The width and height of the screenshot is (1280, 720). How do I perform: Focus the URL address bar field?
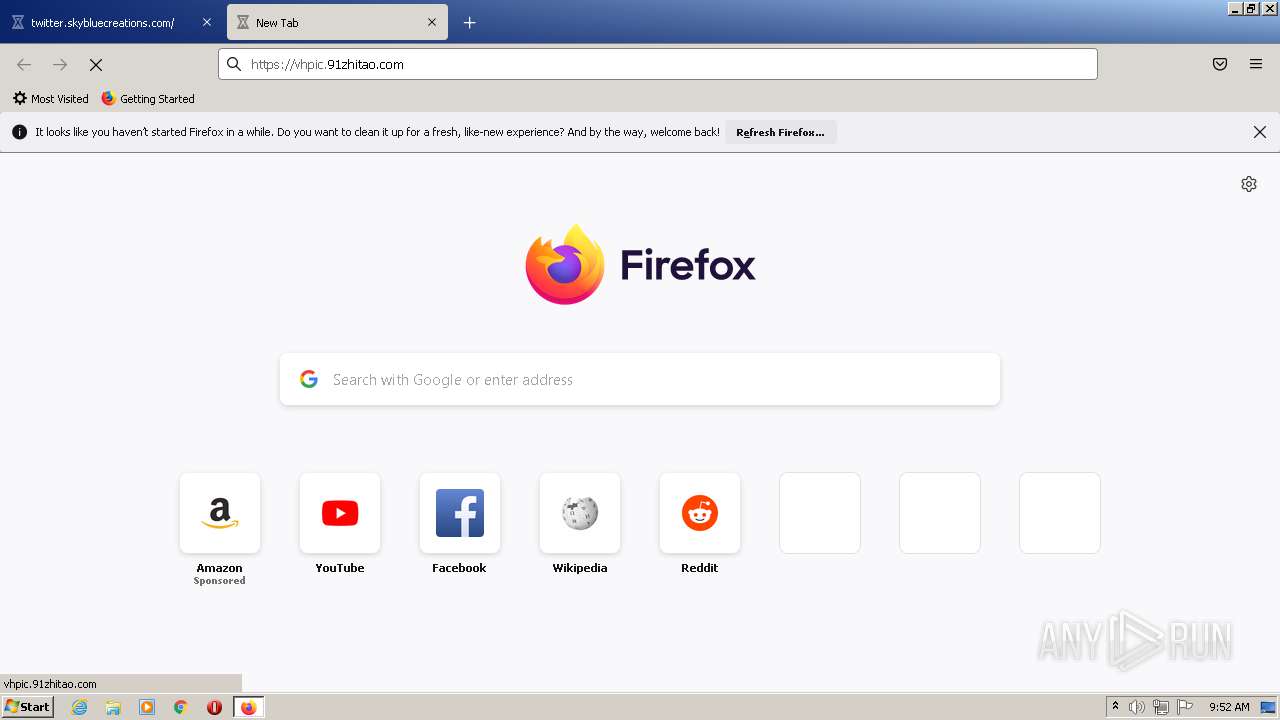658,64
